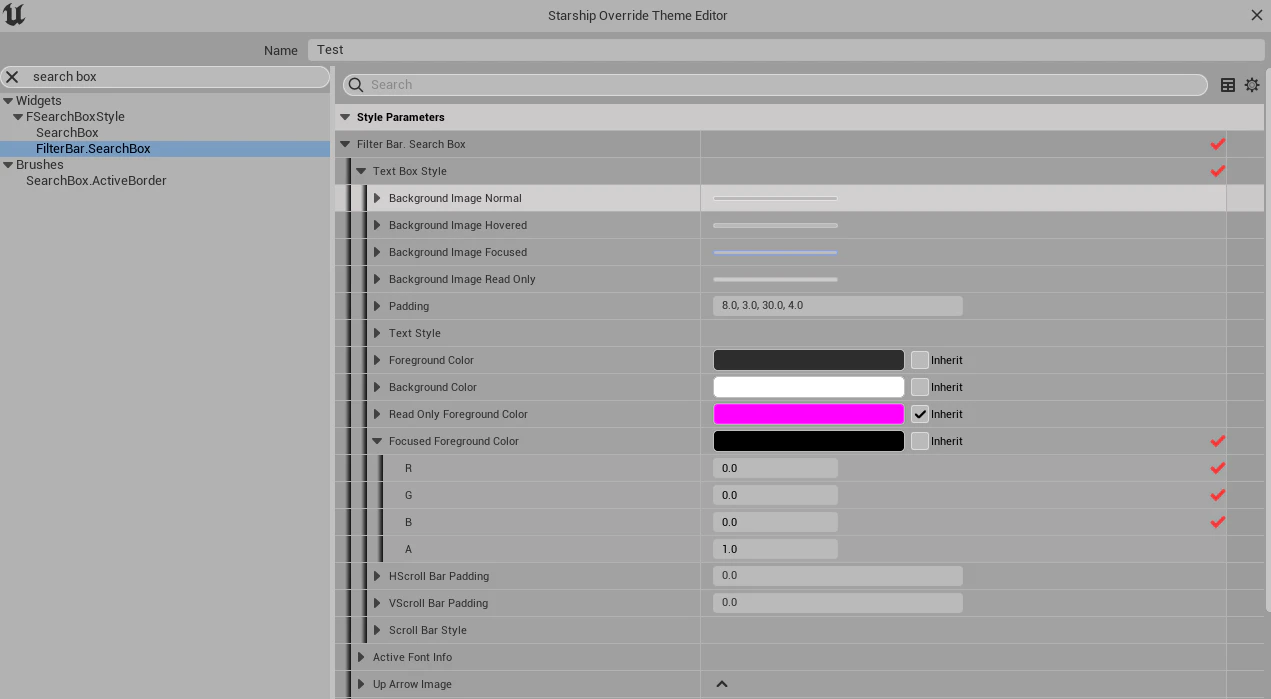Expand the Text Style property
Image resolution: width=1271 pixels, height=699 pixels.
pos(377,333)
